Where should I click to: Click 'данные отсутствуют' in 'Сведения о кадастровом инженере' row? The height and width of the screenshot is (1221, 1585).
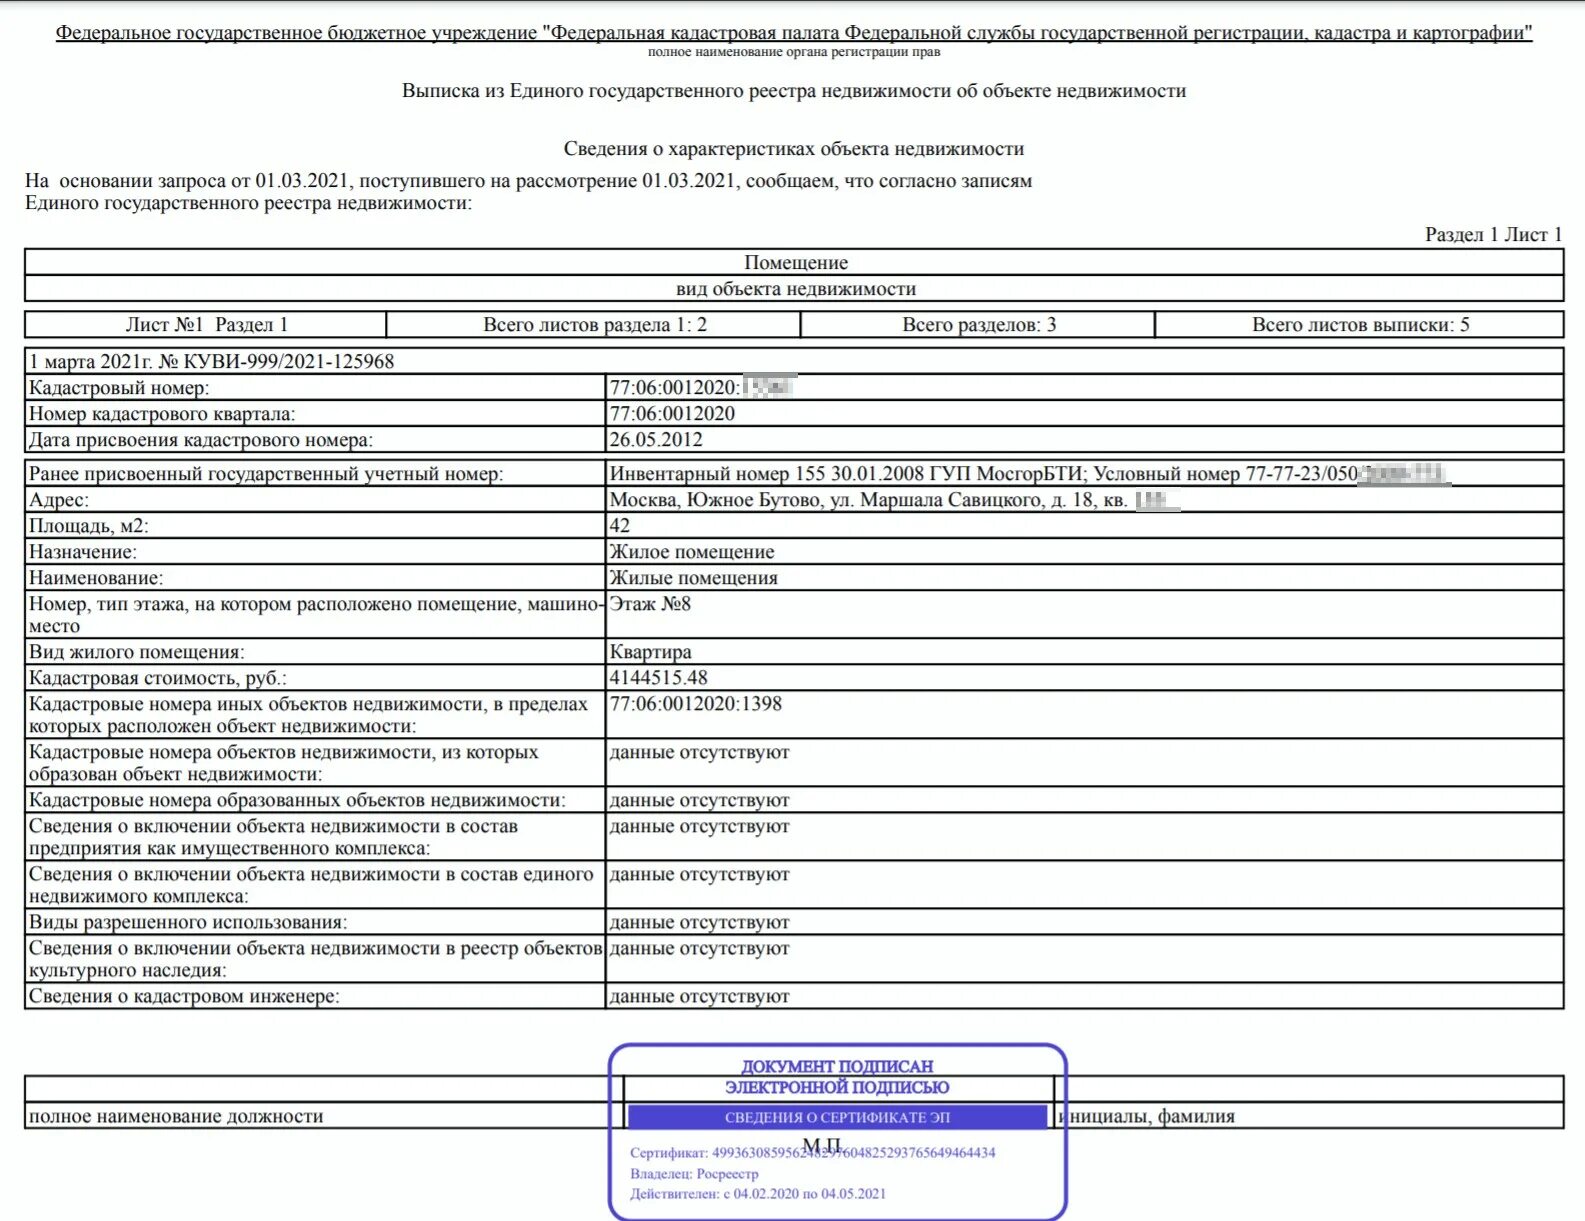[700, 996]
